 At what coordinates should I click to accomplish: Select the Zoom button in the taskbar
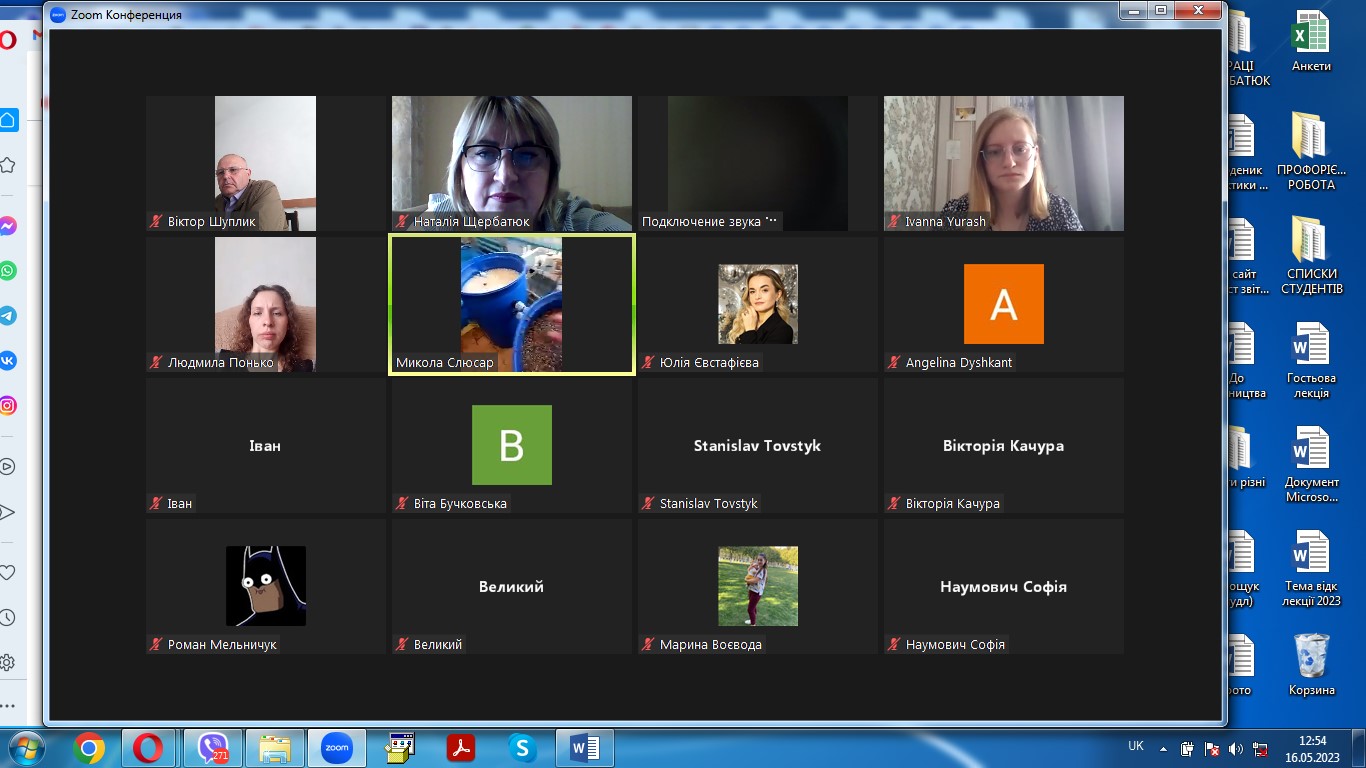336,748
